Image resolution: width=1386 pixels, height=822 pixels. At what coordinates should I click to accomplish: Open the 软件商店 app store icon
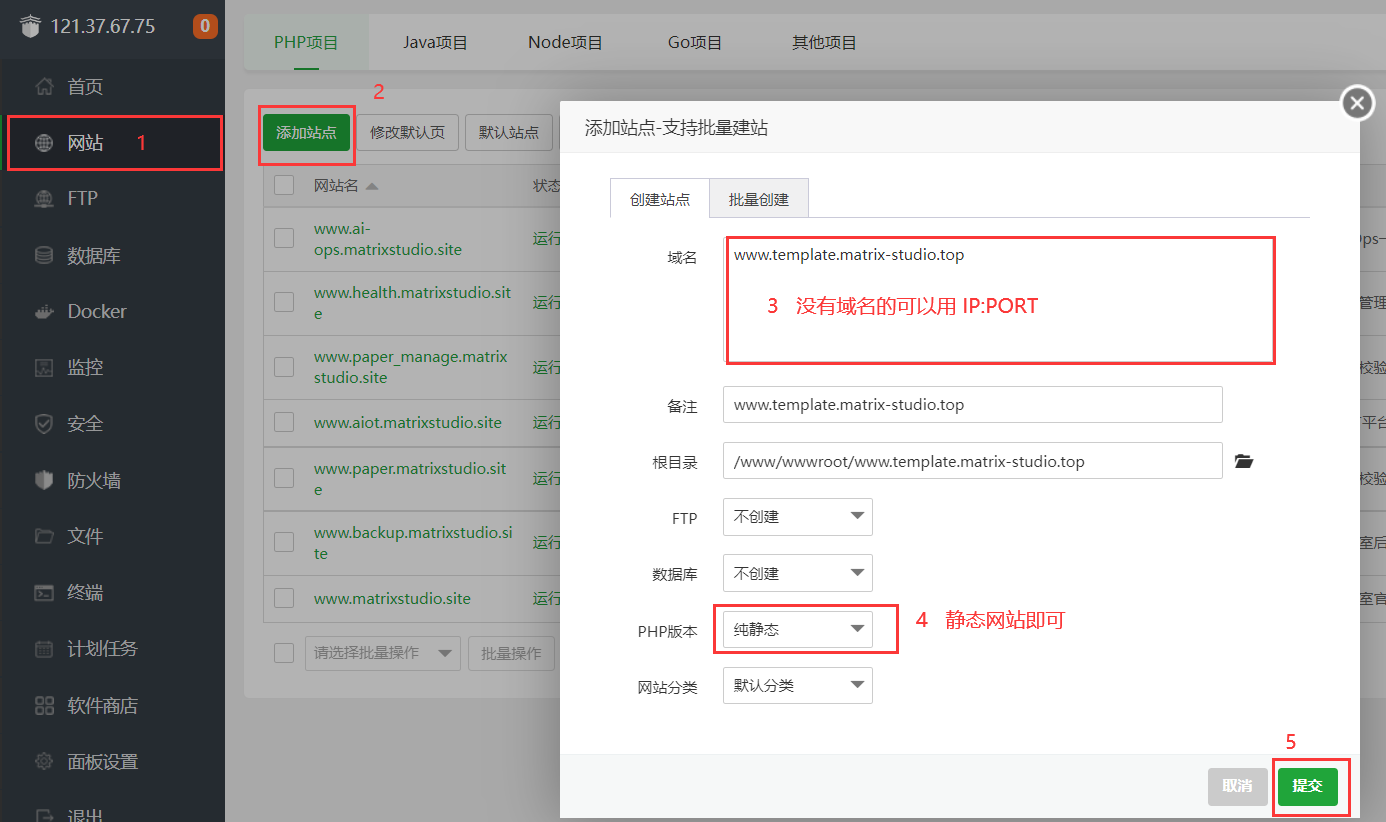point(44,706)
